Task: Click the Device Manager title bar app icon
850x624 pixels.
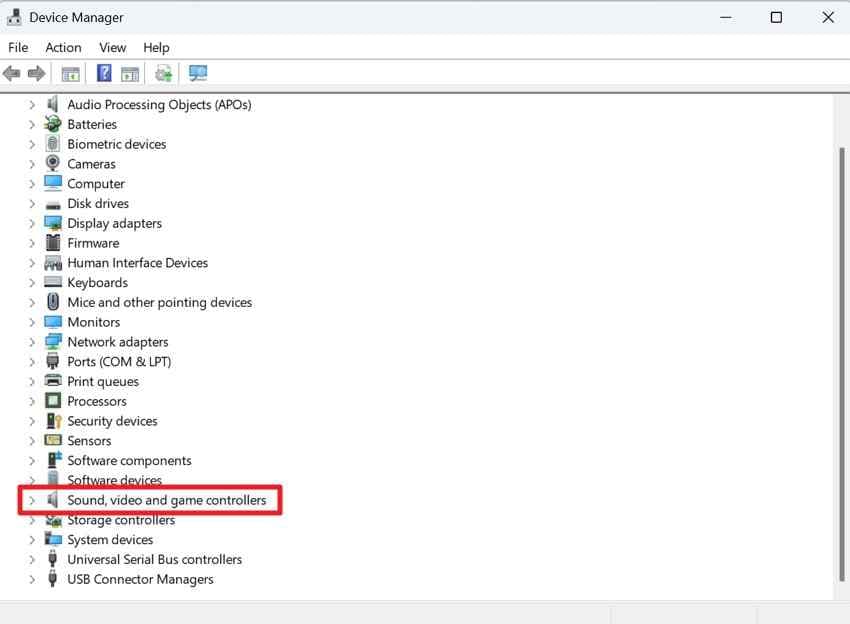Action: click(14, 17)
